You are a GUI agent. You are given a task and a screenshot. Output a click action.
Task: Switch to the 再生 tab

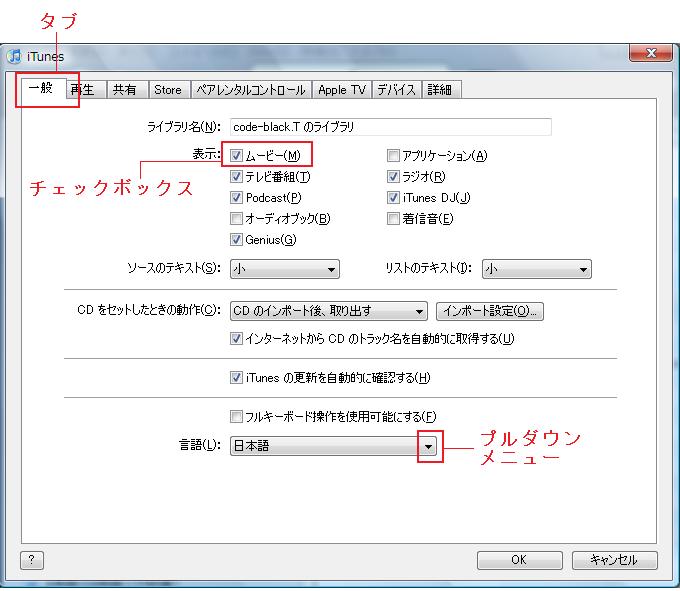(x=86, y=90)
